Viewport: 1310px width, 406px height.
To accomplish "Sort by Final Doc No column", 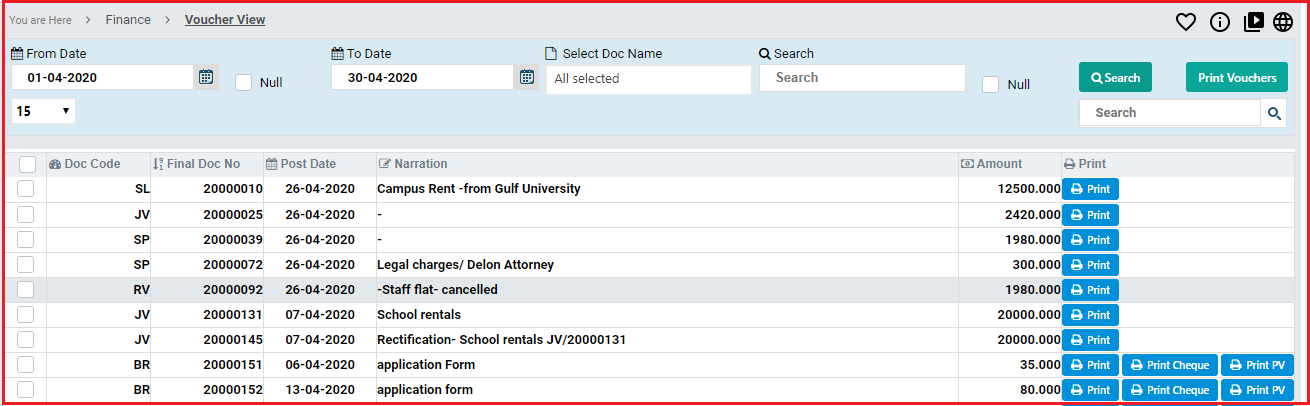I will [x=203, y=164].
